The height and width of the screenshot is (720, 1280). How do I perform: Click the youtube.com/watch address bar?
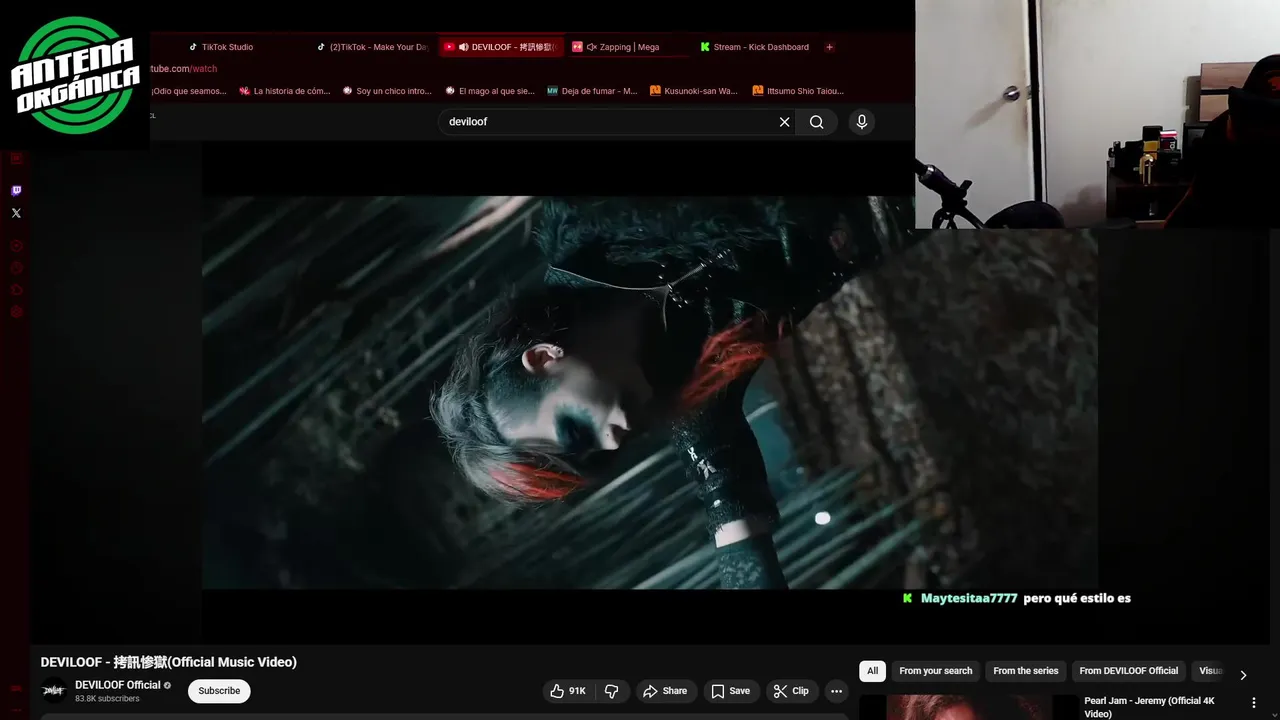point(183,69)
